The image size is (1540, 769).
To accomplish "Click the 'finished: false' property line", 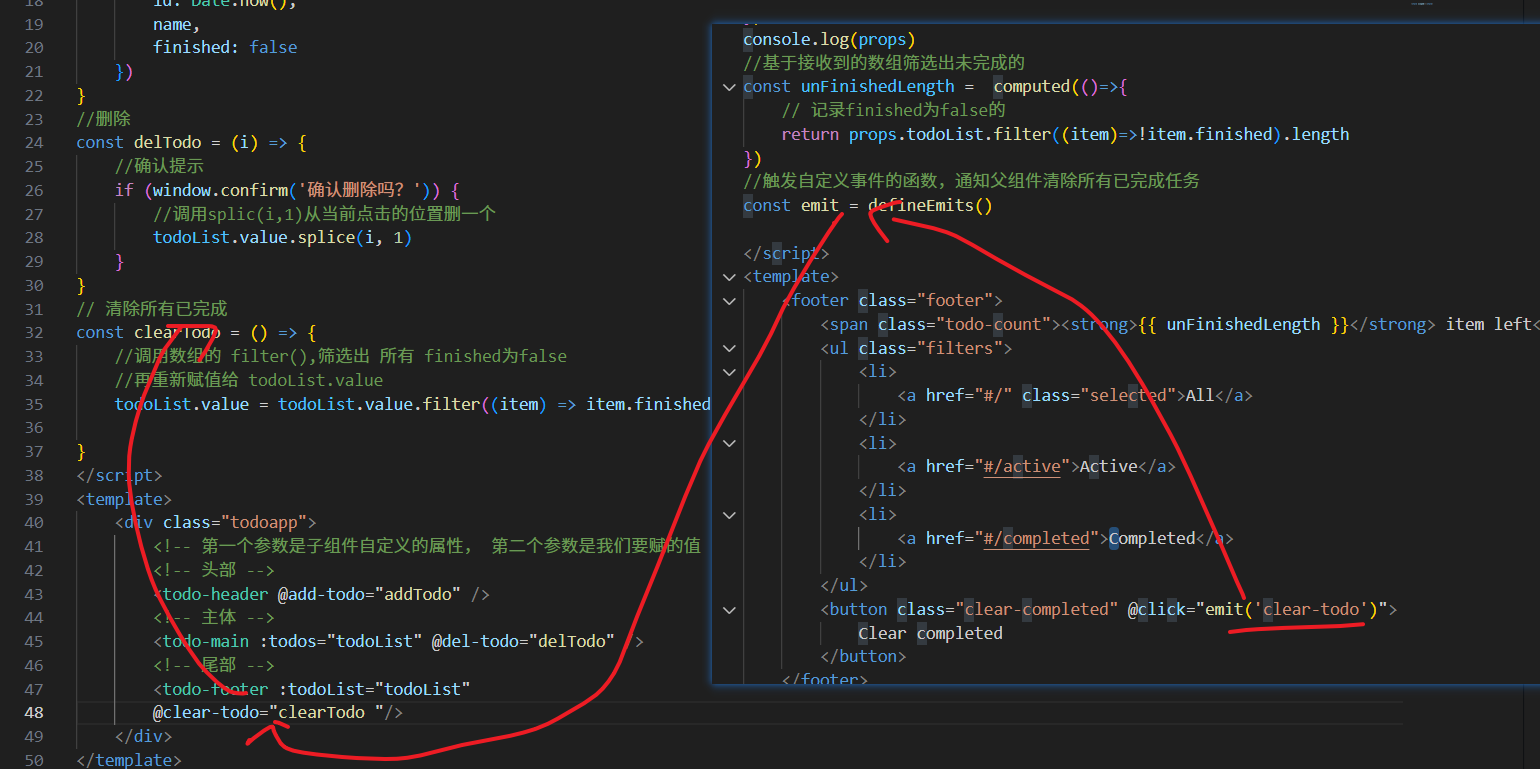I will click(225, 47).
